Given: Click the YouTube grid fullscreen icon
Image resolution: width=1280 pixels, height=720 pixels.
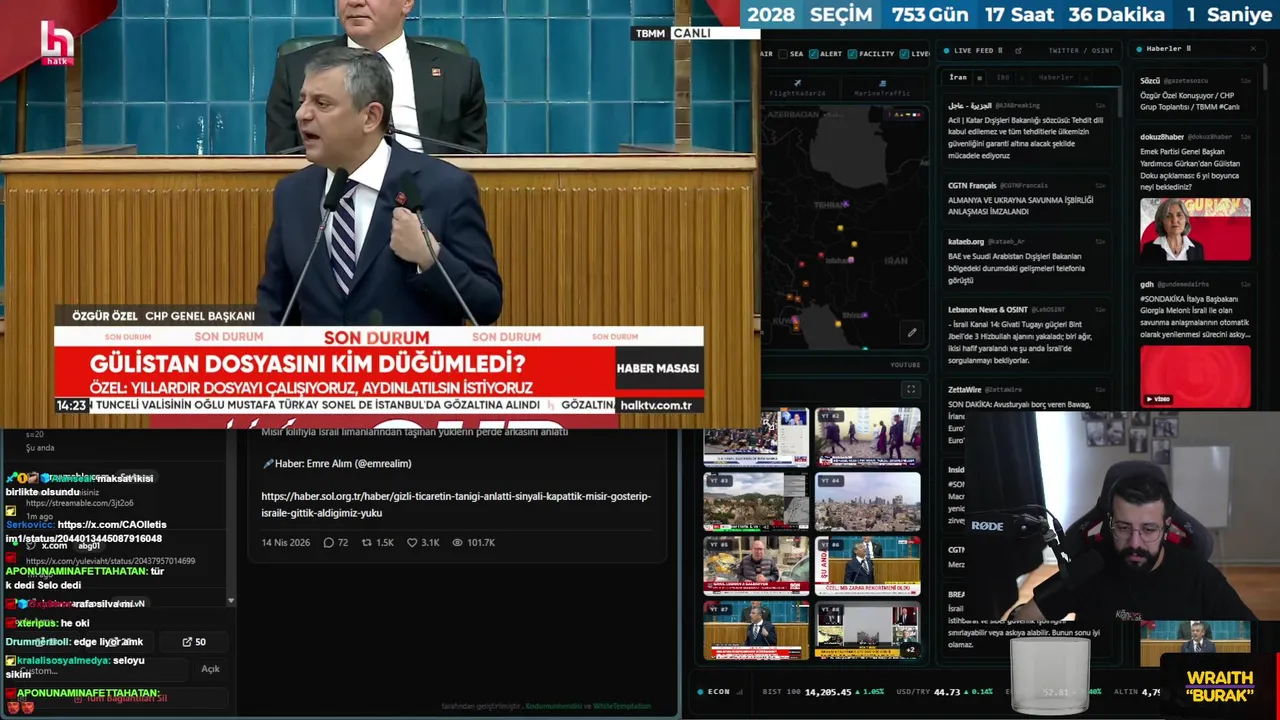Looking at the screenshot, I should [x=910, y=389].
